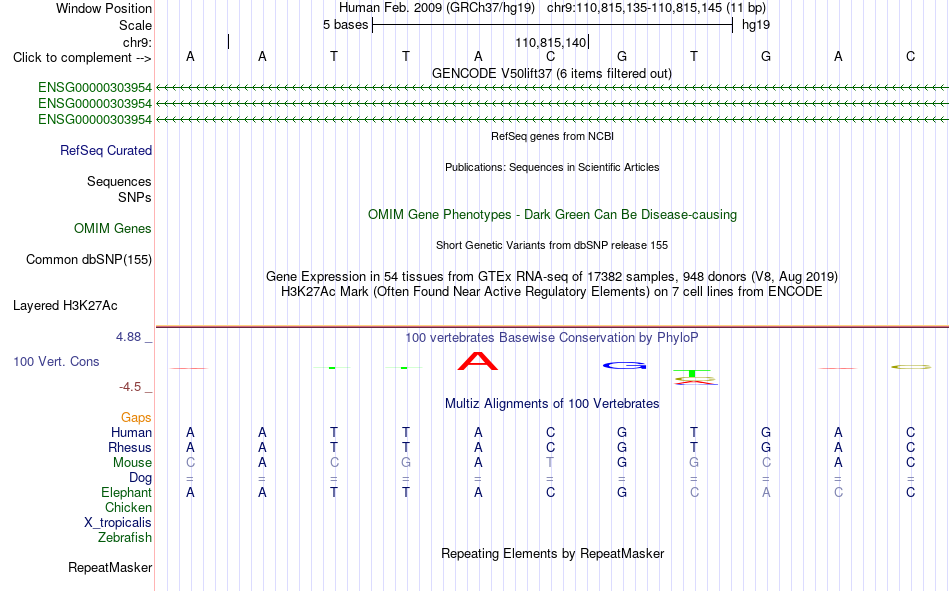Image resolution: width=950 pixels, height=591 pixels.
Task: Click the large red 'A' conservation logo
Action: coord(478,361)
